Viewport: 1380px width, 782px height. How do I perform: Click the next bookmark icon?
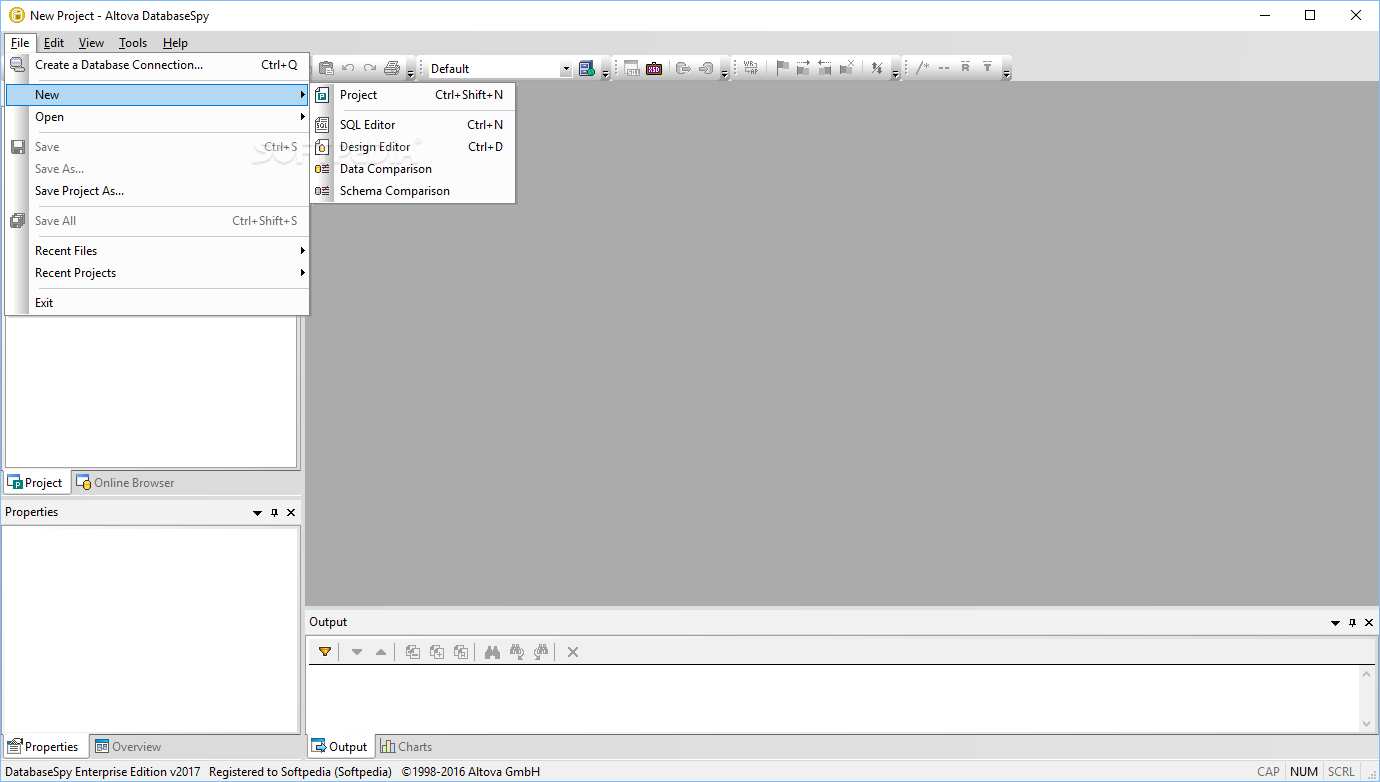coord(803,68)
